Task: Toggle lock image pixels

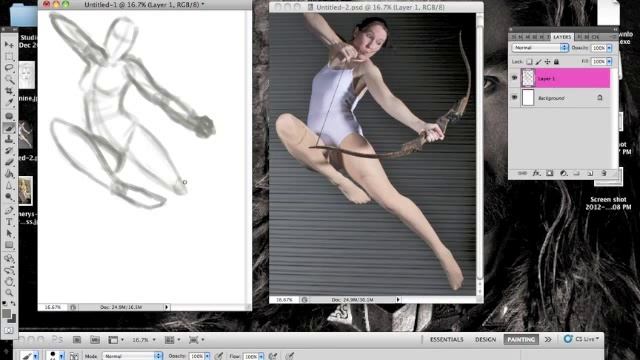Action: 538,62
